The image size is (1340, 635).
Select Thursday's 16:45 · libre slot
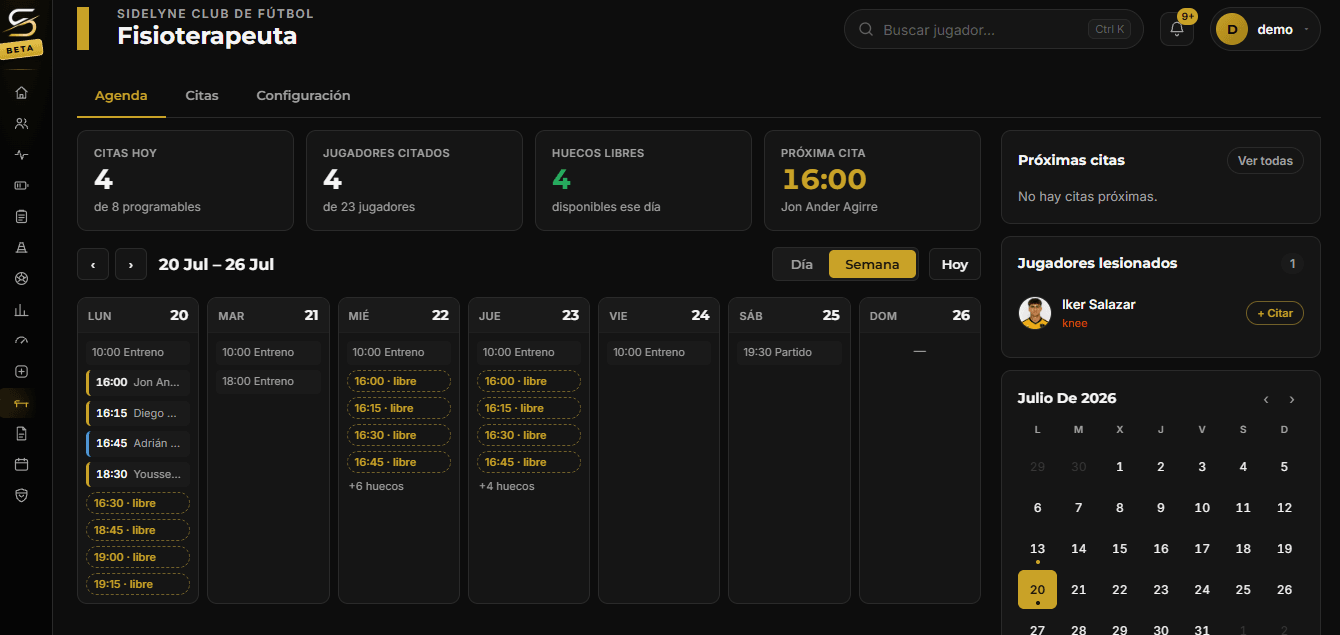pyautogui.click(x=529, y=462)
